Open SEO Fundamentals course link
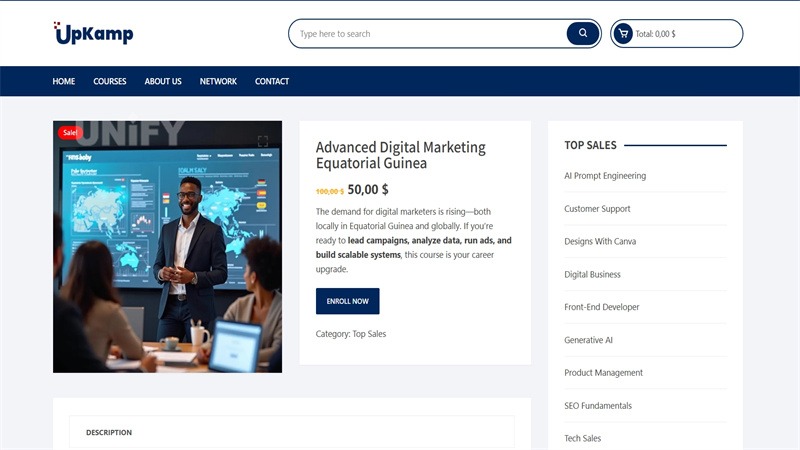Viewport: 800px width, 450px height. click(x=598, y=406)
